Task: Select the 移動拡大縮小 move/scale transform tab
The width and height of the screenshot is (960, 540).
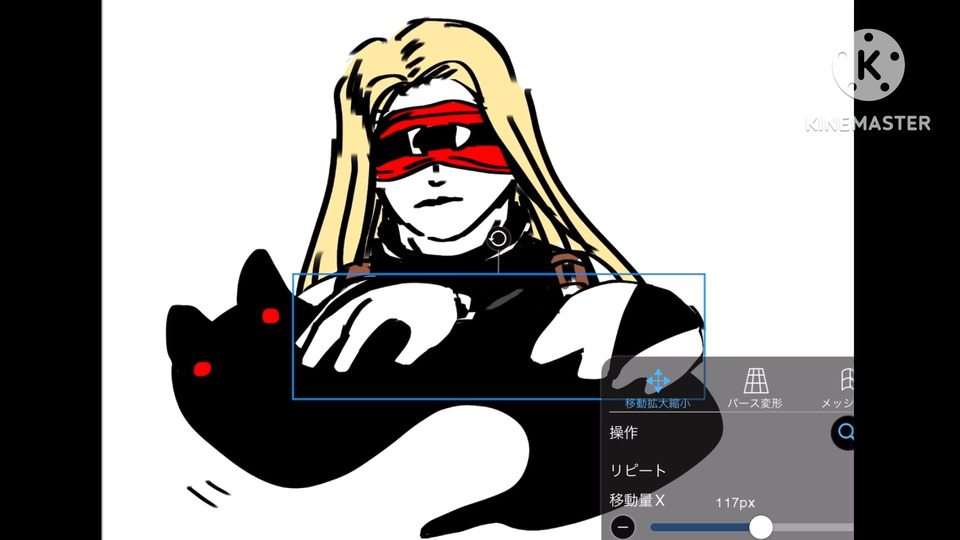Action: [658, 389]
